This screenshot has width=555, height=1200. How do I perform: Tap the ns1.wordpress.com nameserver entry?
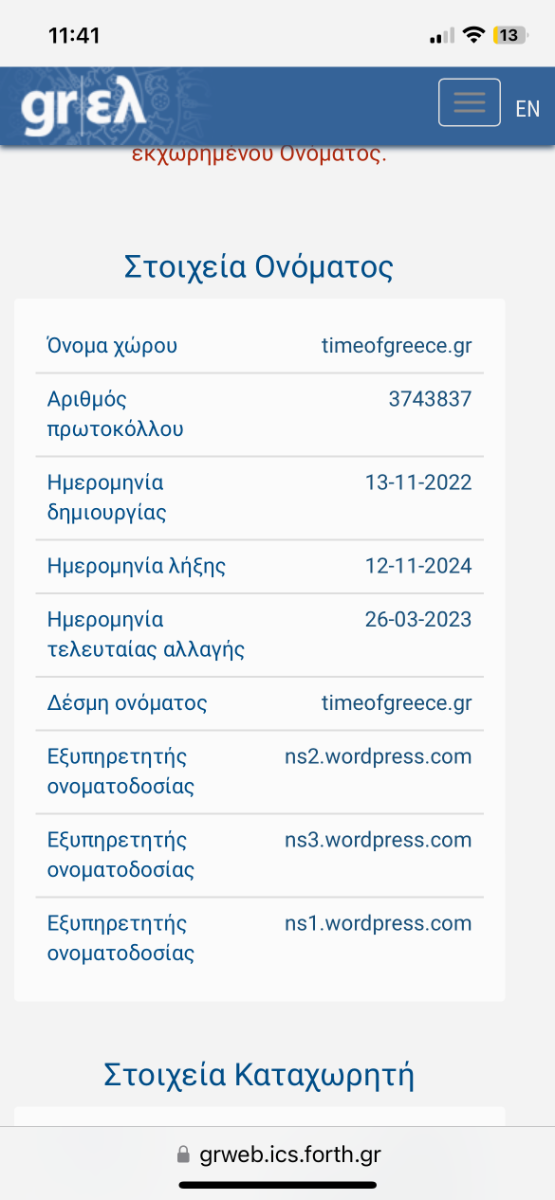point(378,923)
